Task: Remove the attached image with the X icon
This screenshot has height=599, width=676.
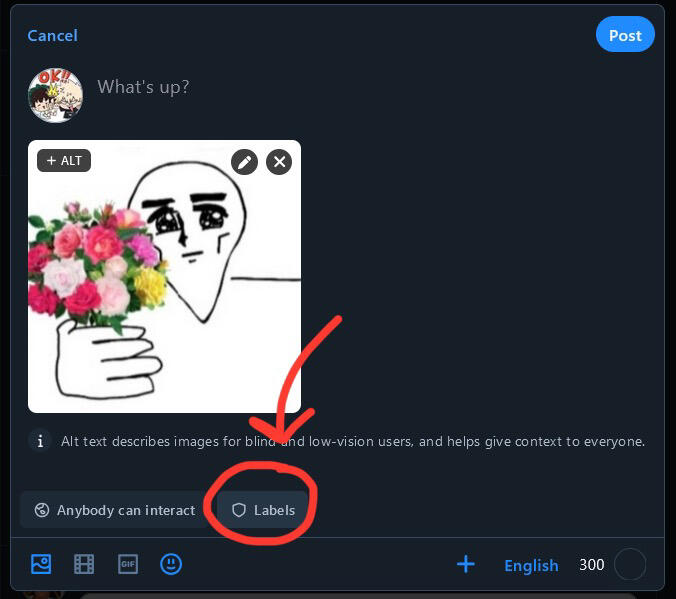Action: pos(279,161)
